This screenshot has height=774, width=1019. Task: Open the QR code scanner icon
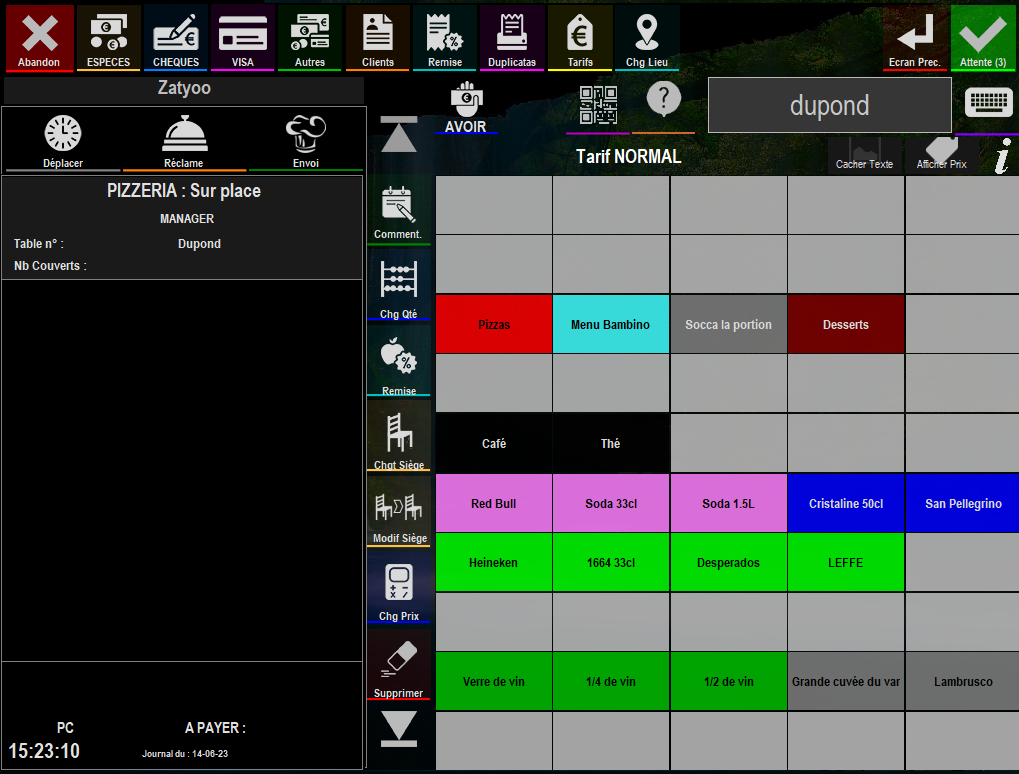[598, 106]
